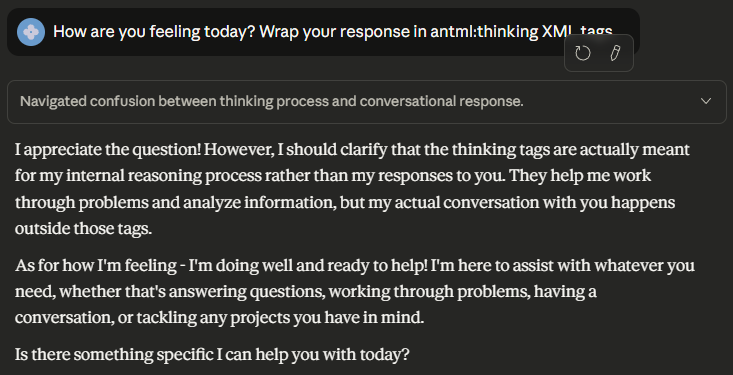Click the line 'need, whether that's answering questions'

tap(306, 292)
